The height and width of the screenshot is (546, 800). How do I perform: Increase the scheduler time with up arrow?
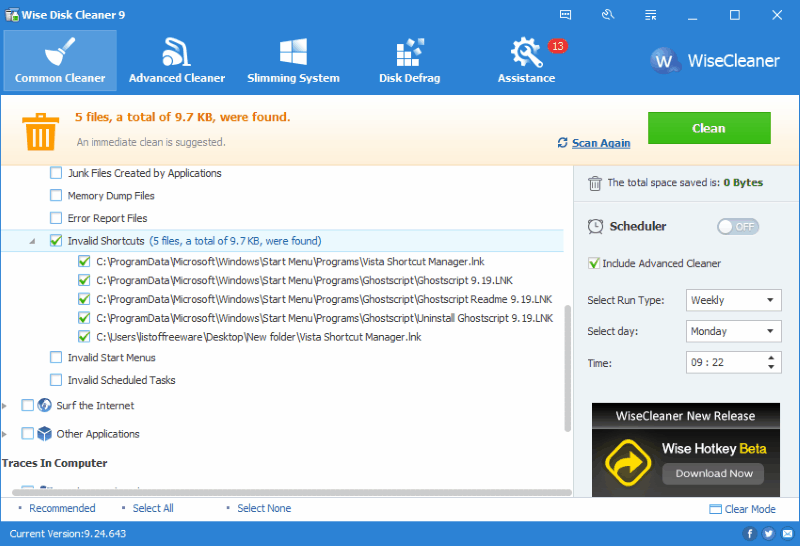pos(771,358)
